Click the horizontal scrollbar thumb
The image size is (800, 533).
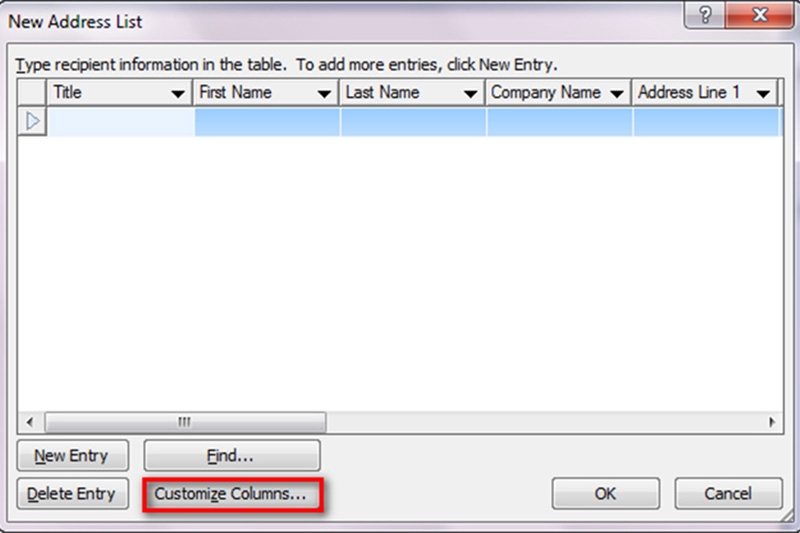185,421
